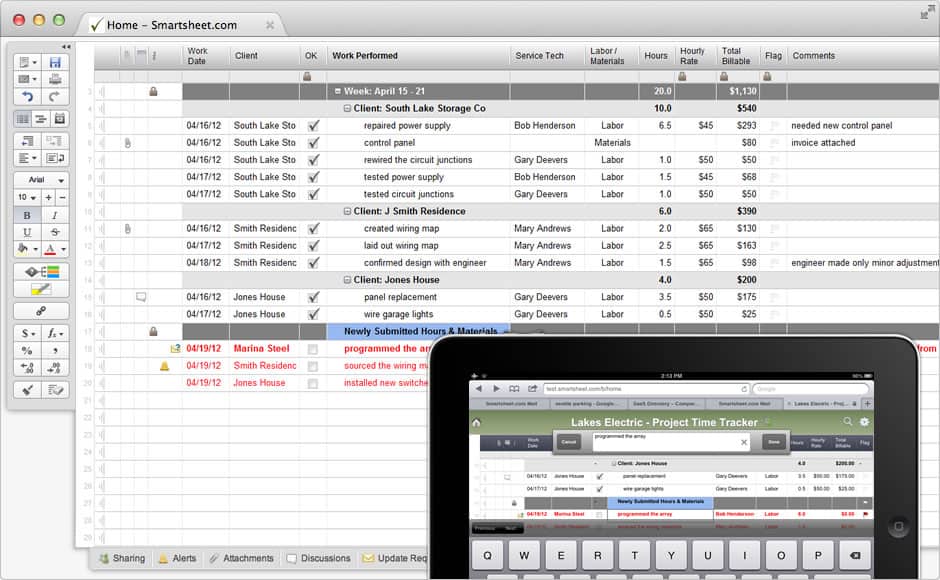The height and width of the screenshot is (580, 940).
Task: Click the Sharing button at the bottom
Action: click(121, 559)
